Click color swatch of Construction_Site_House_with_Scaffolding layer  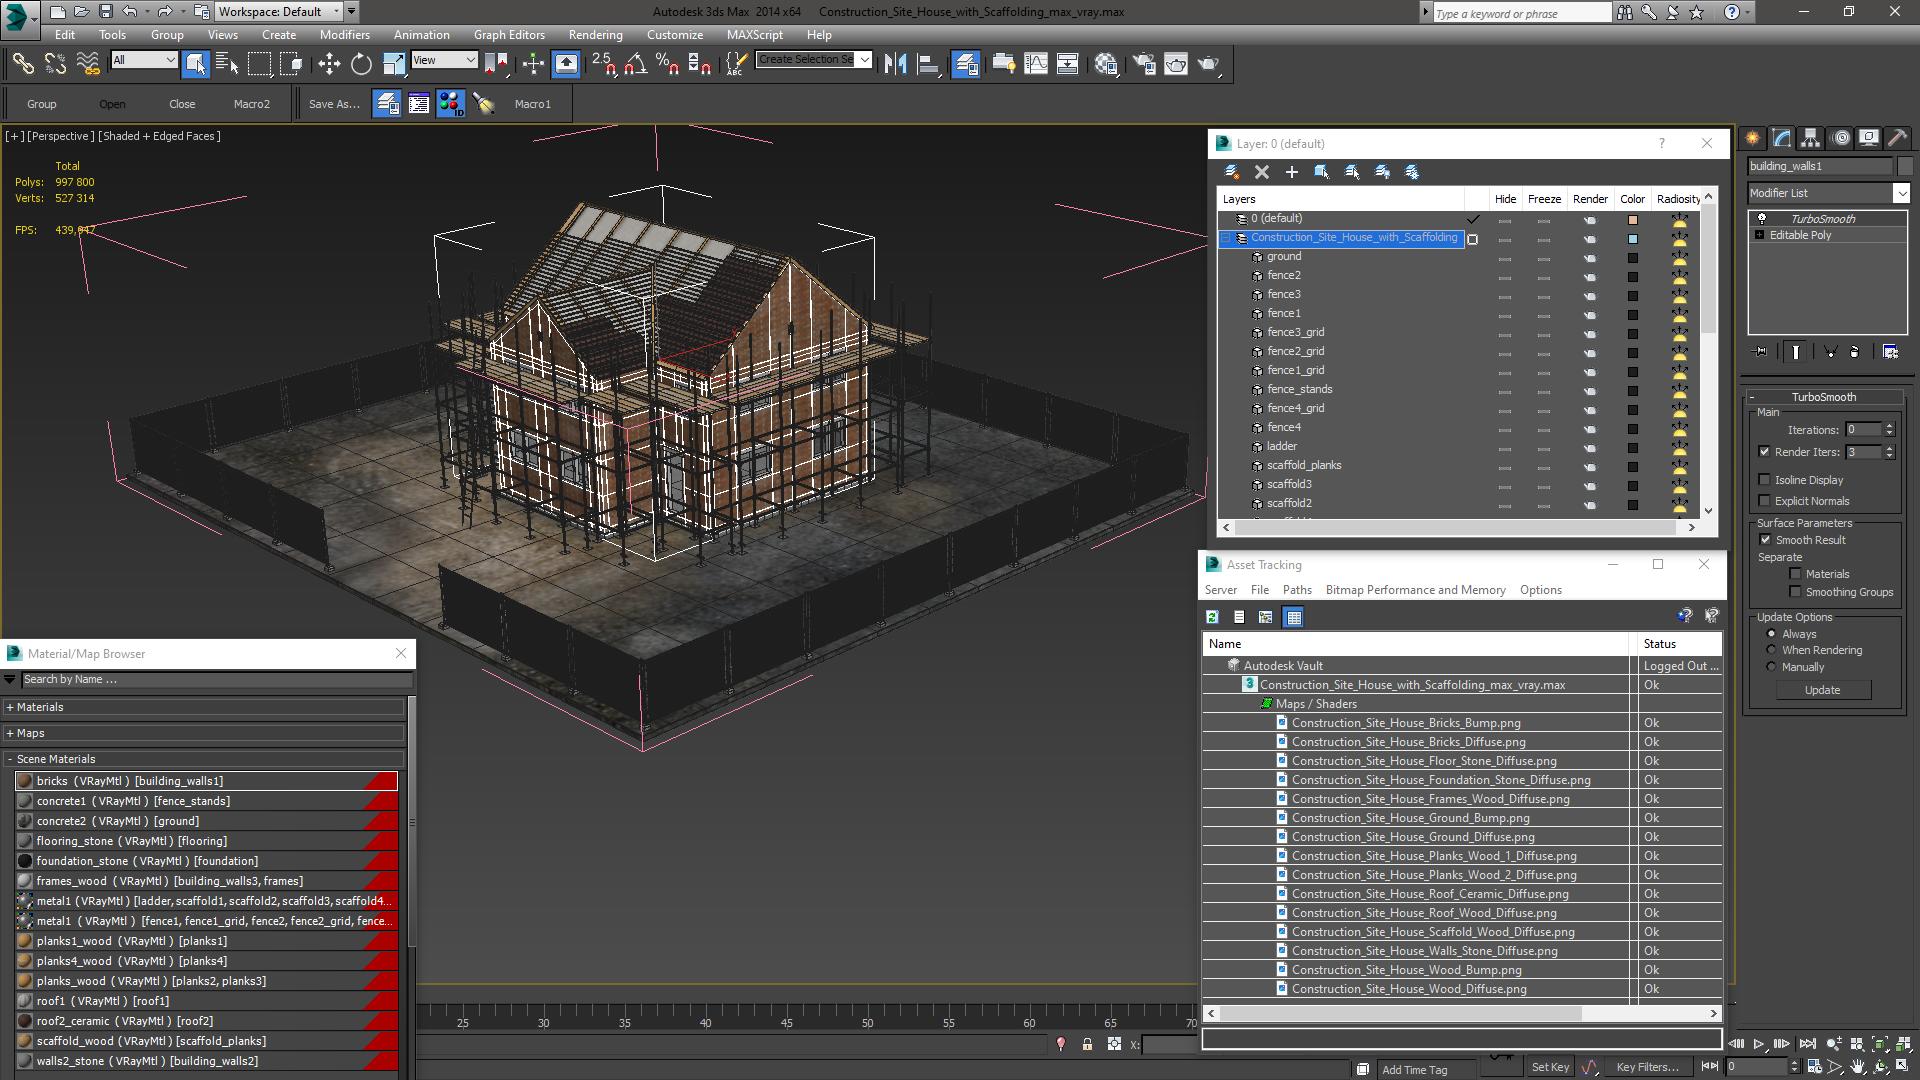click(1633, 238)
